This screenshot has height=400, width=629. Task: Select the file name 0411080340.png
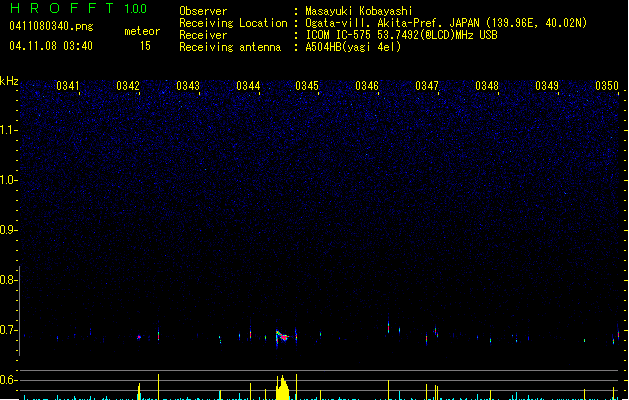(x=51, y=27)
